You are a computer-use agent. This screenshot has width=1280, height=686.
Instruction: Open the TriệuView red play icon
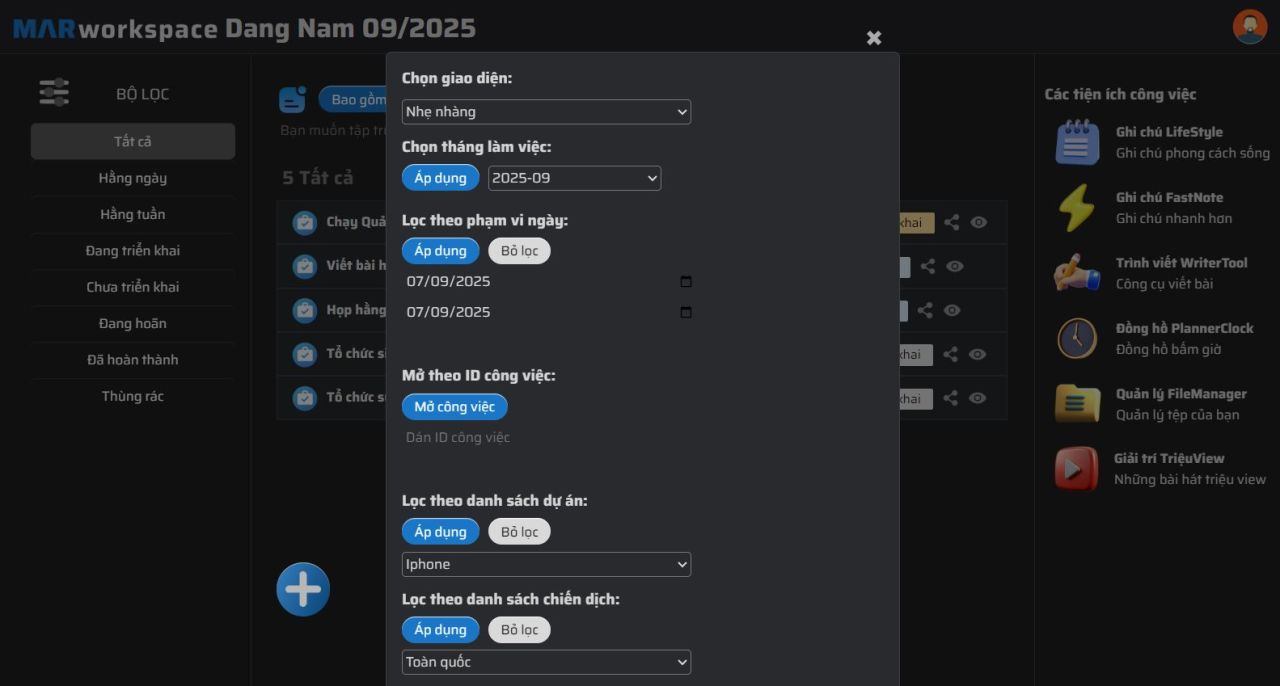[x=1076, y=469]
